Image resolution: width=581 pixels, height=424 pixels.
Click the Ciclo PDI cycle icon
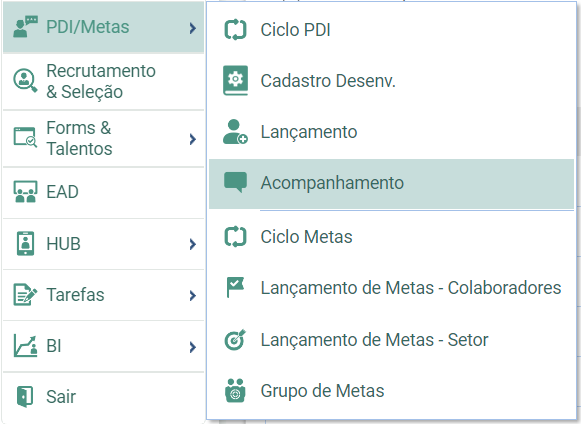[x=235, y=30]
